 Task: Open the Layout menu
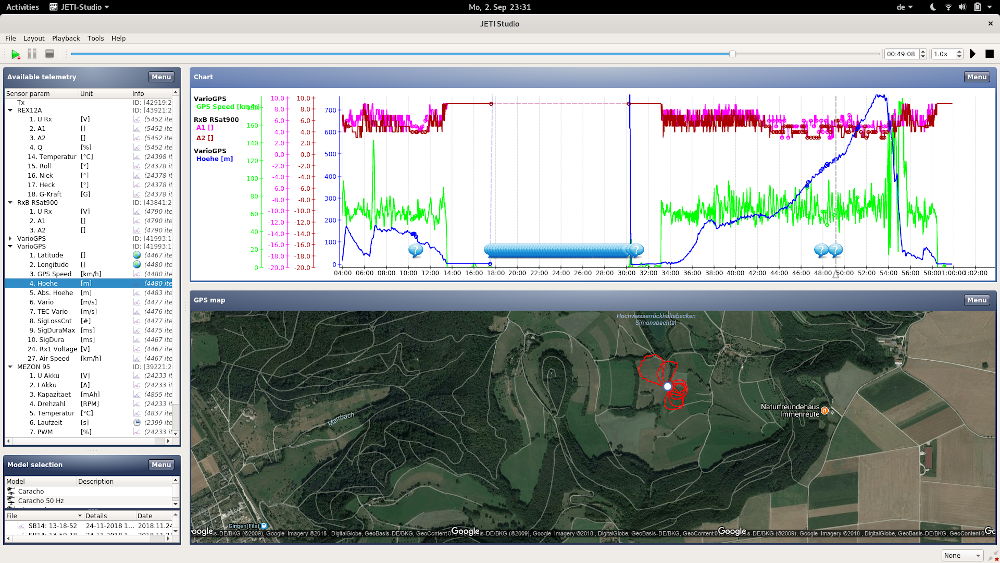(34, 38)
